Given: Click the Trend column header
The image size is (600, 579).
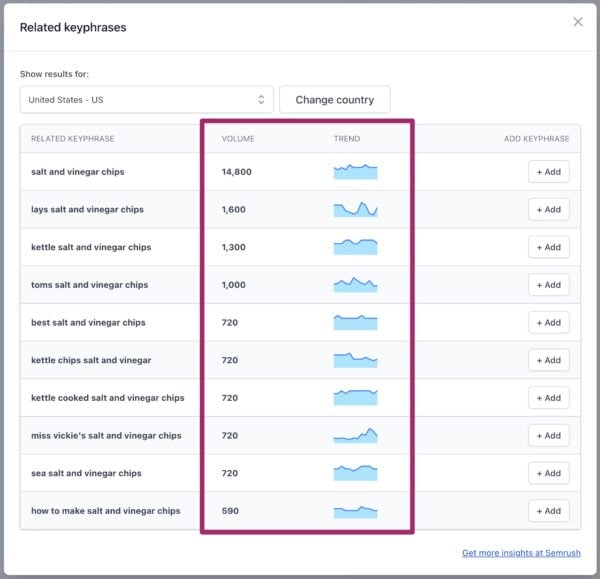Looking at the screenshot, I should (346, 139).
